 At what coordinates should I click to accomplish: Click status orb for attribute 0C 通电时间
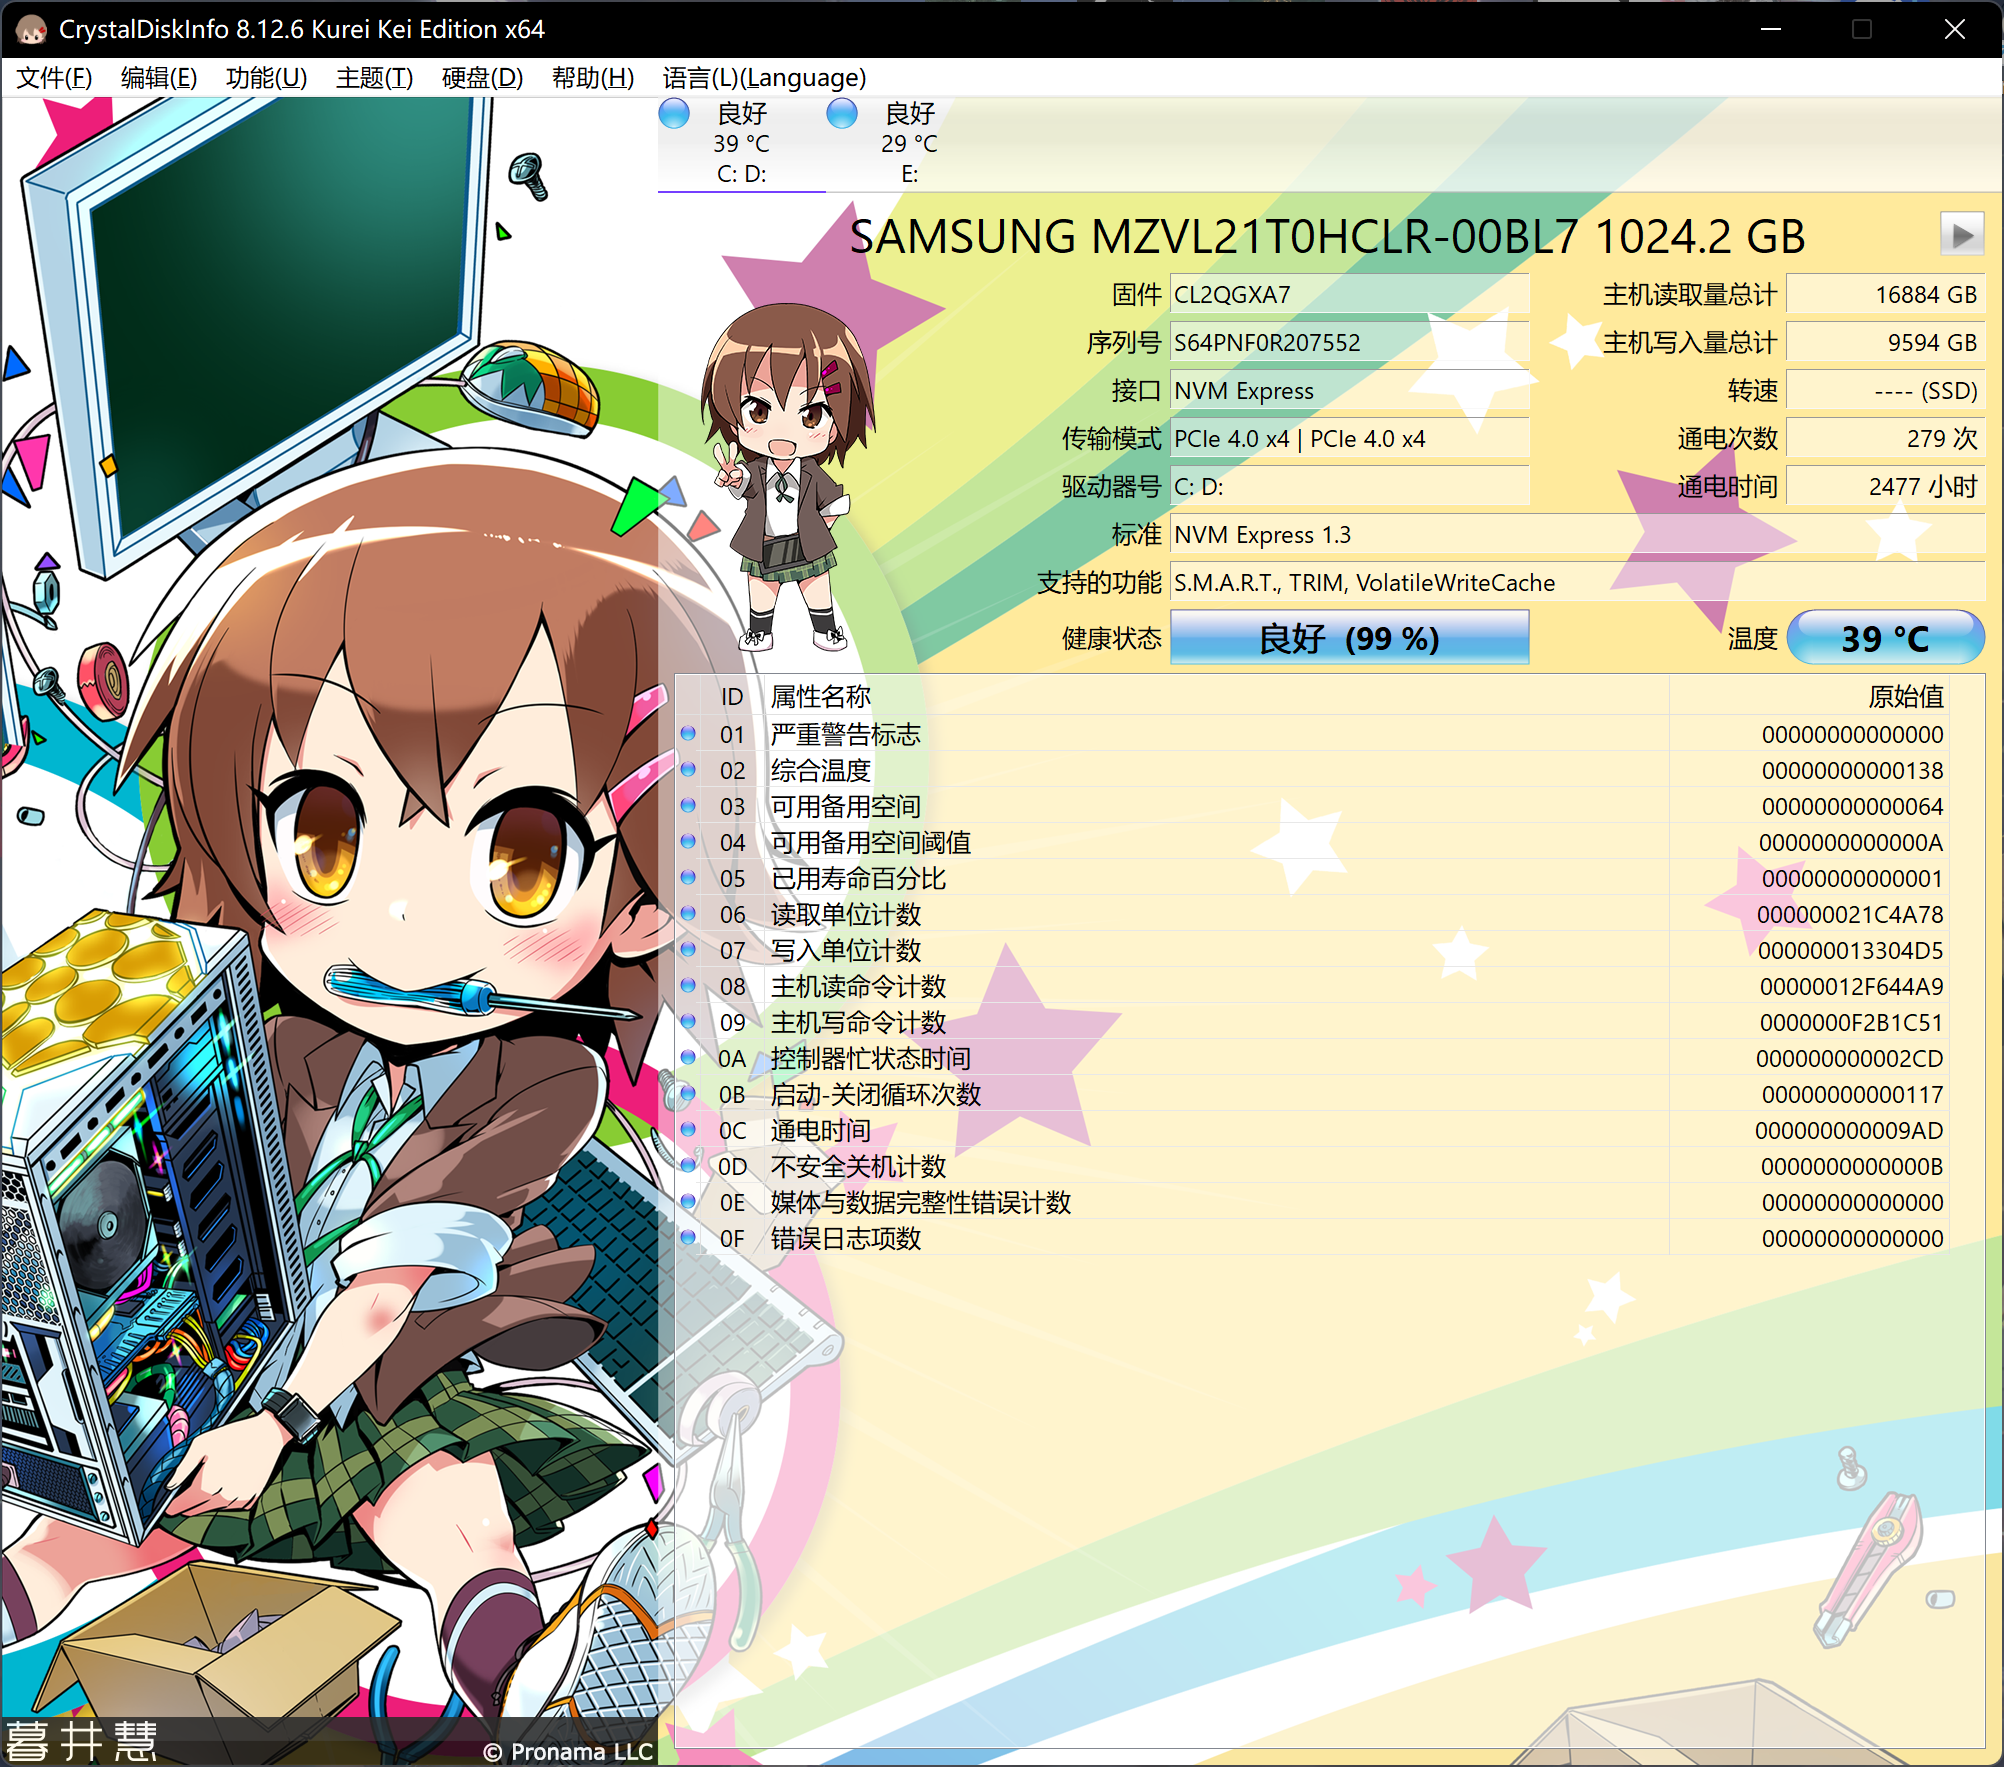pyautogui.click(x=688, y=1130)
